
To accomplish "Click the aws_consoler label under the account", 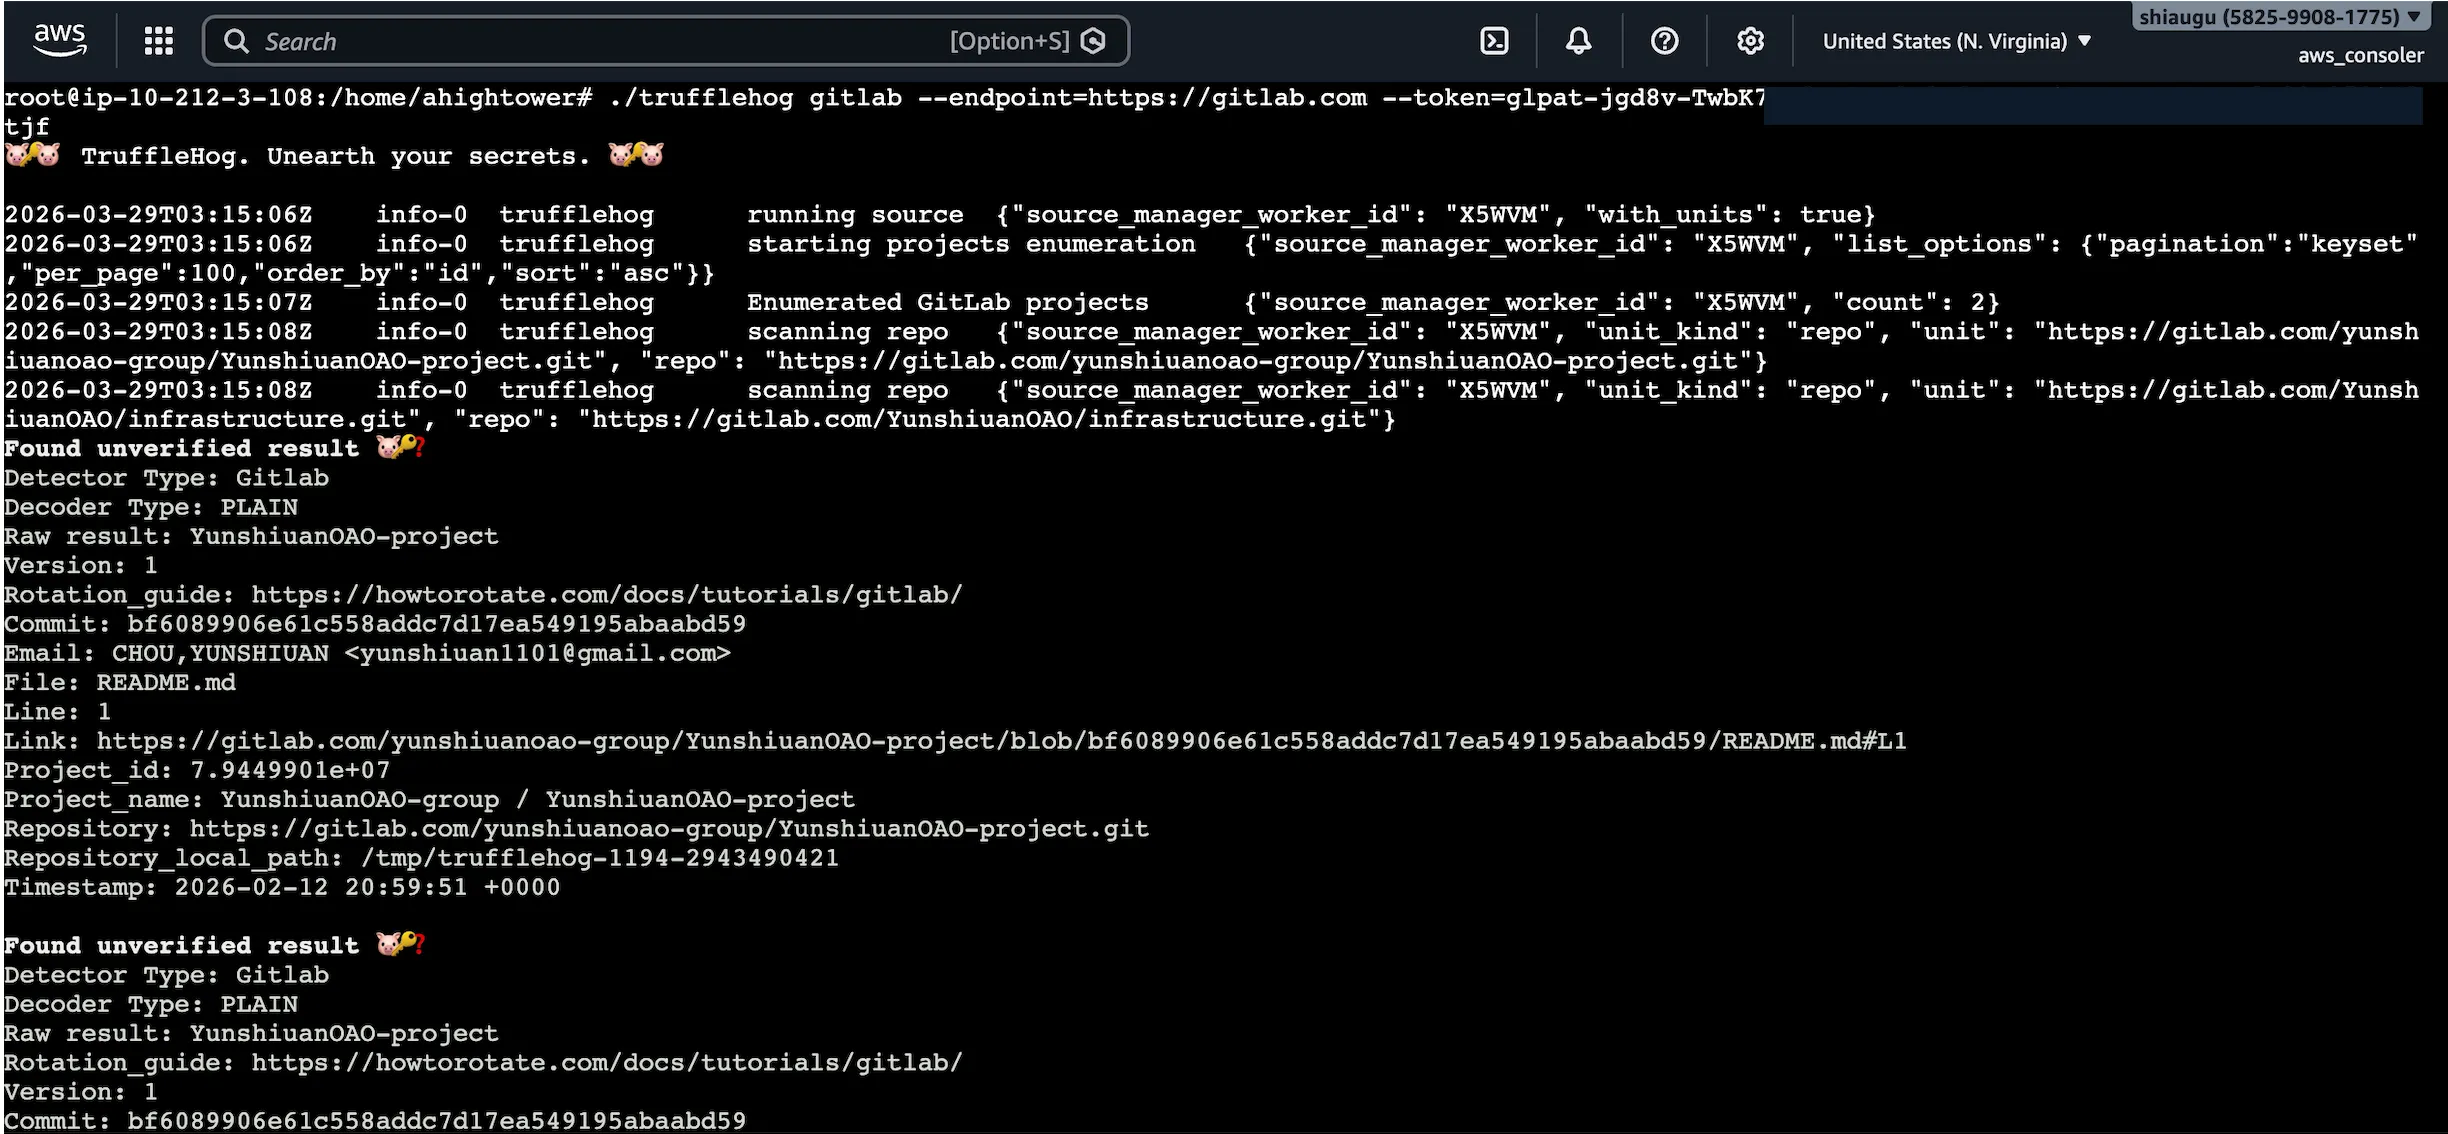I will pyautogui.click(x=2361, y=55).
